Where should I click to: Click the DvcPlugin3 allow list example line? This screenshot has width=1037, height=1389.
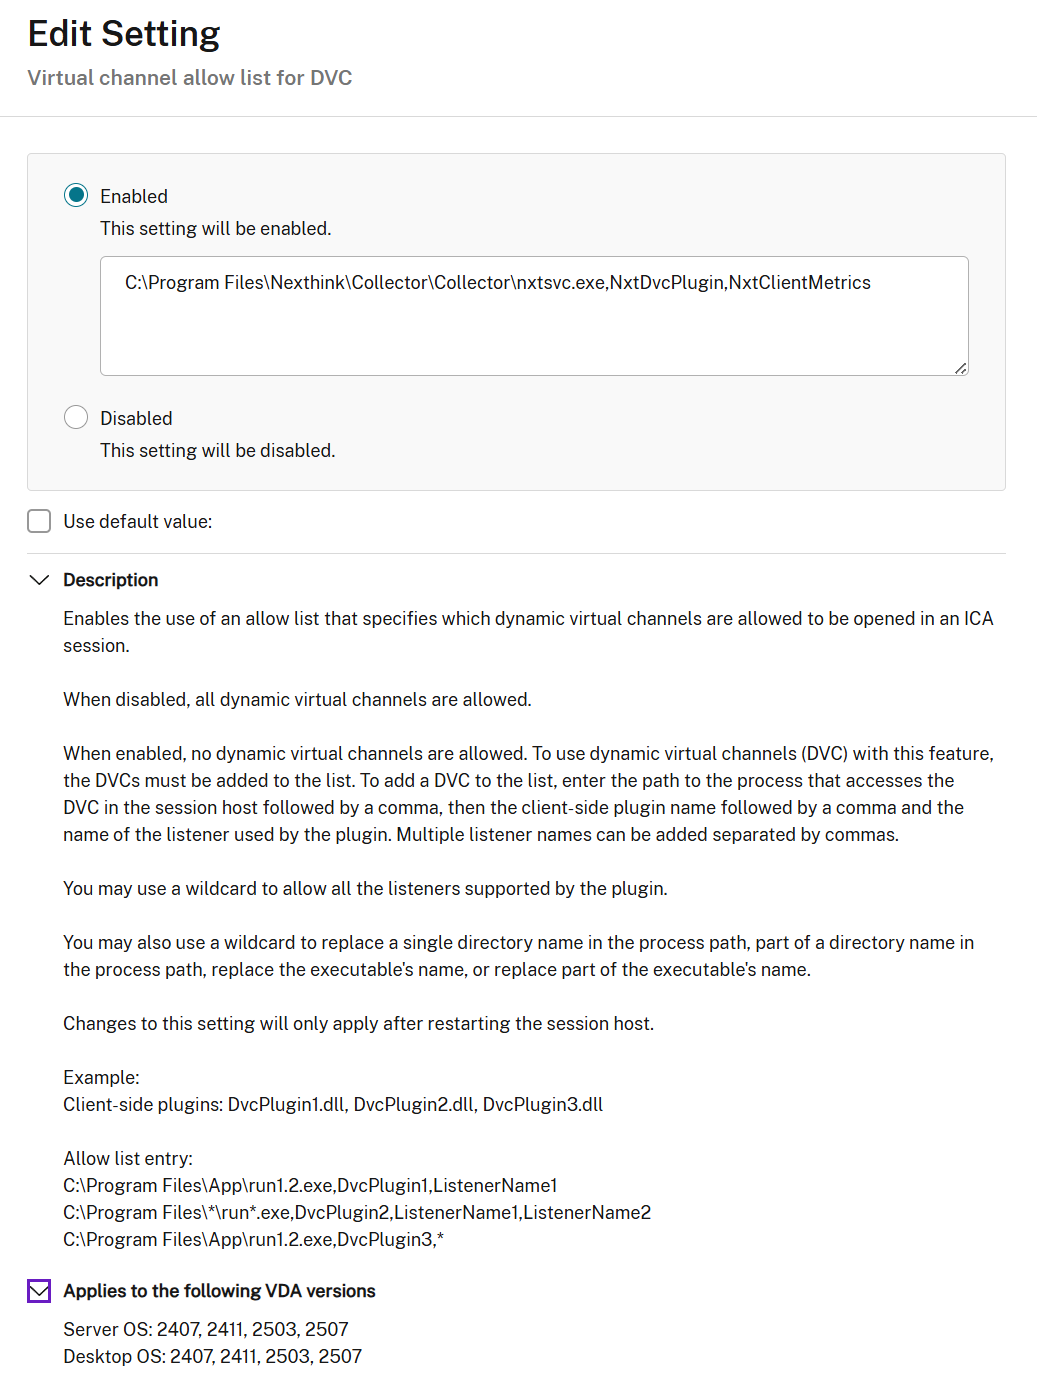coord(253,1239)
